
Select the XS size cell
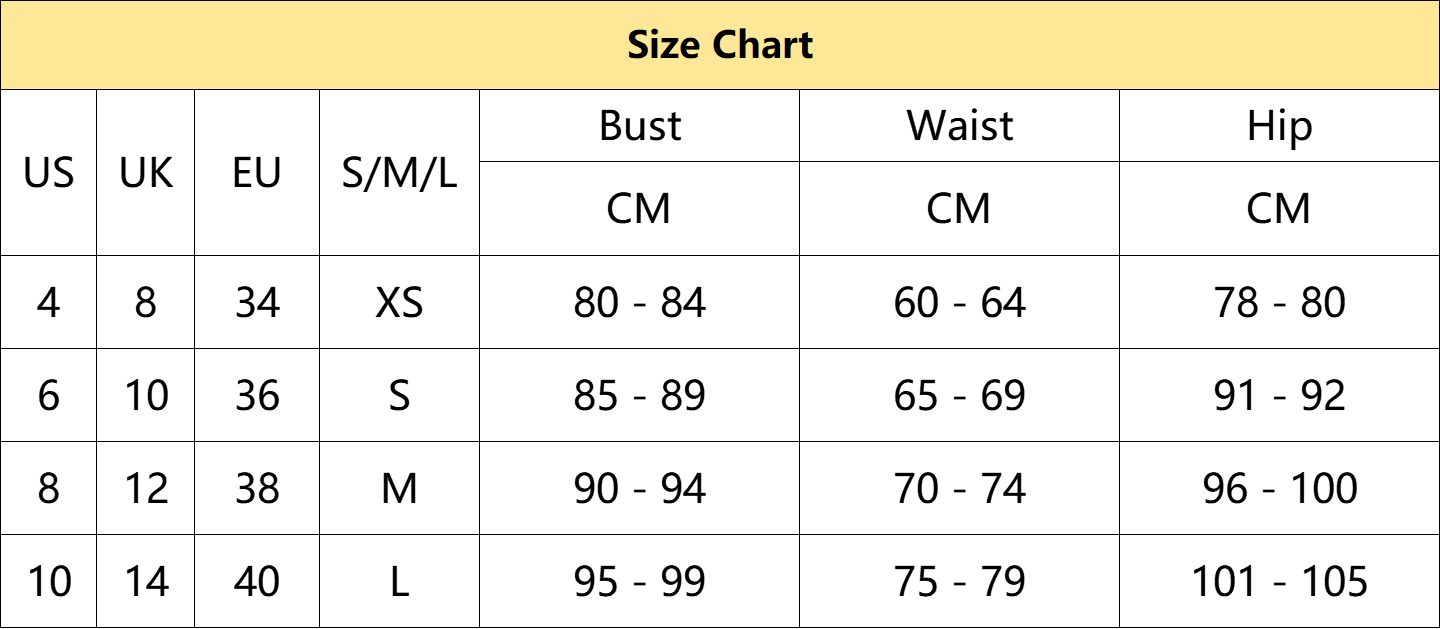tap(399, 302)
